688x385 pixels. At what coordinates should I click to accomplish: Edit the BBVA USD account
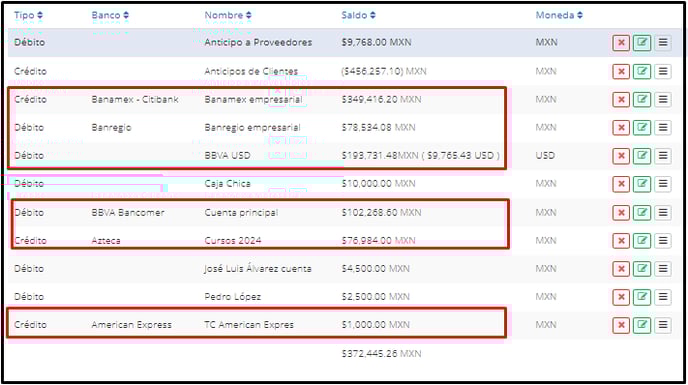point(641,156)
